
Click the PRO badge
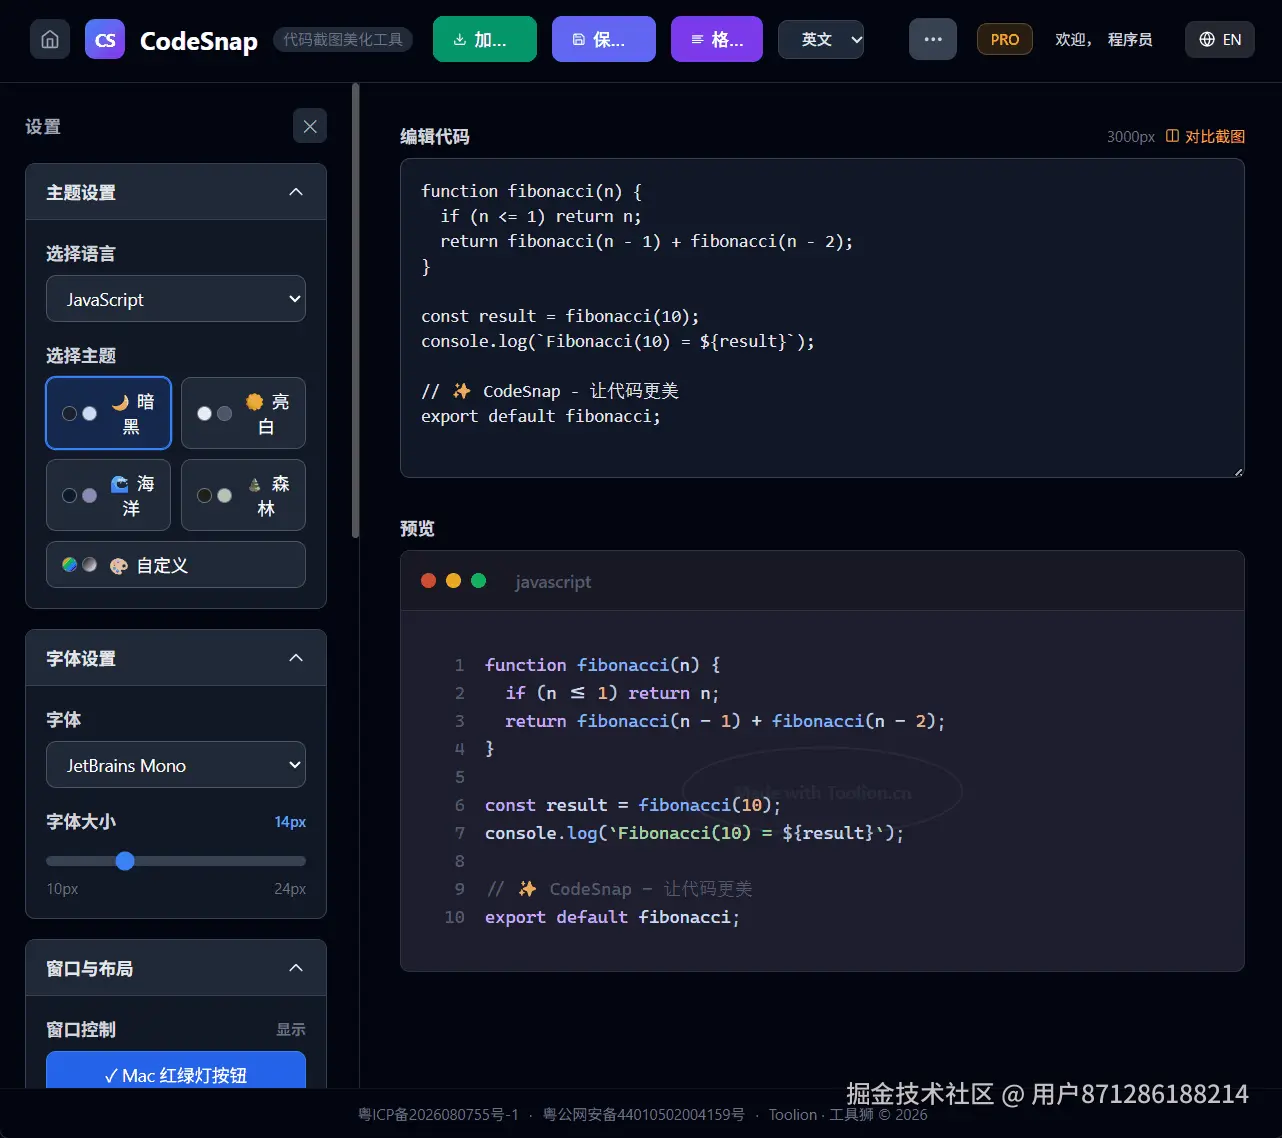(1005, 40)
